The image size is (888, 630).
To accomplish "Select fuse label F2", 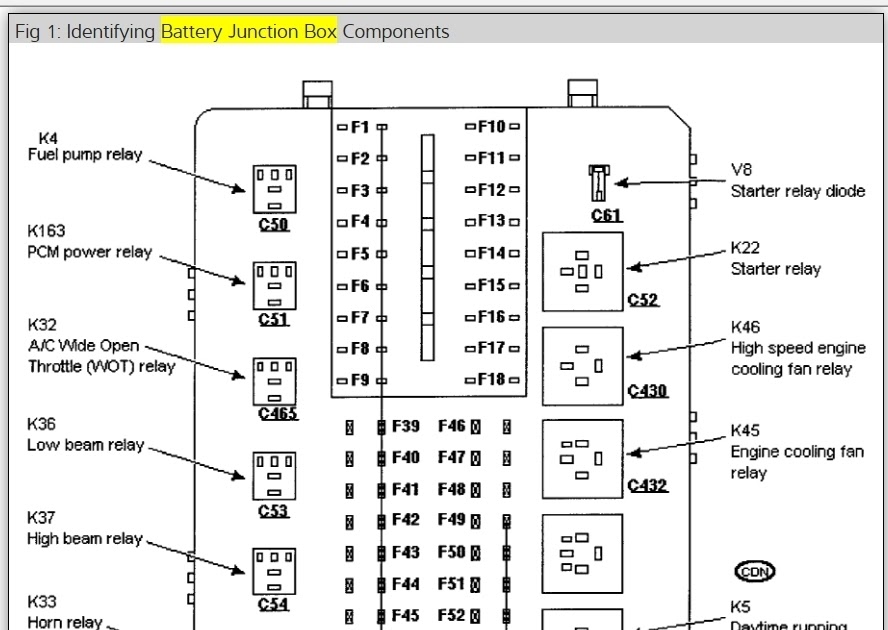I will point(360,159).
